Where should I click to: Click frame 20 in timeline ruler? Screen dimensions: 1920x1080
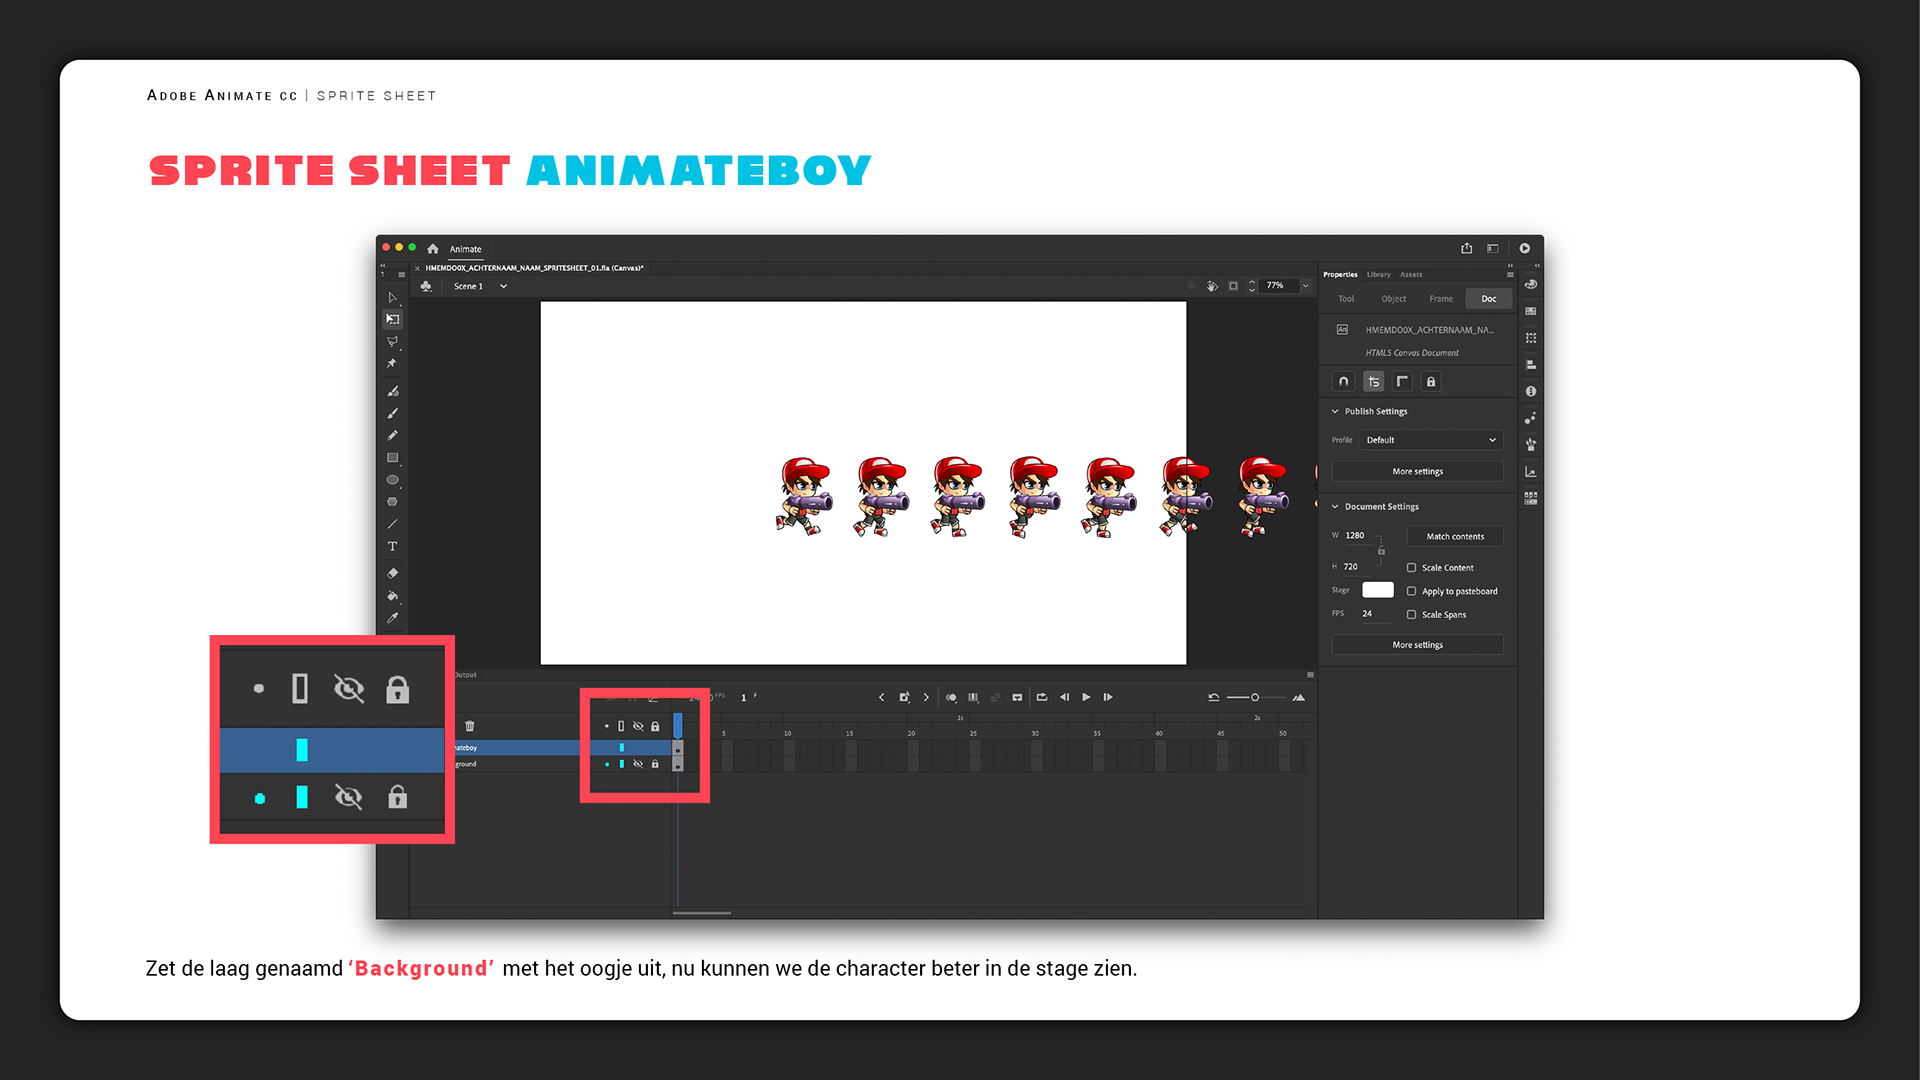click(911, 734)
